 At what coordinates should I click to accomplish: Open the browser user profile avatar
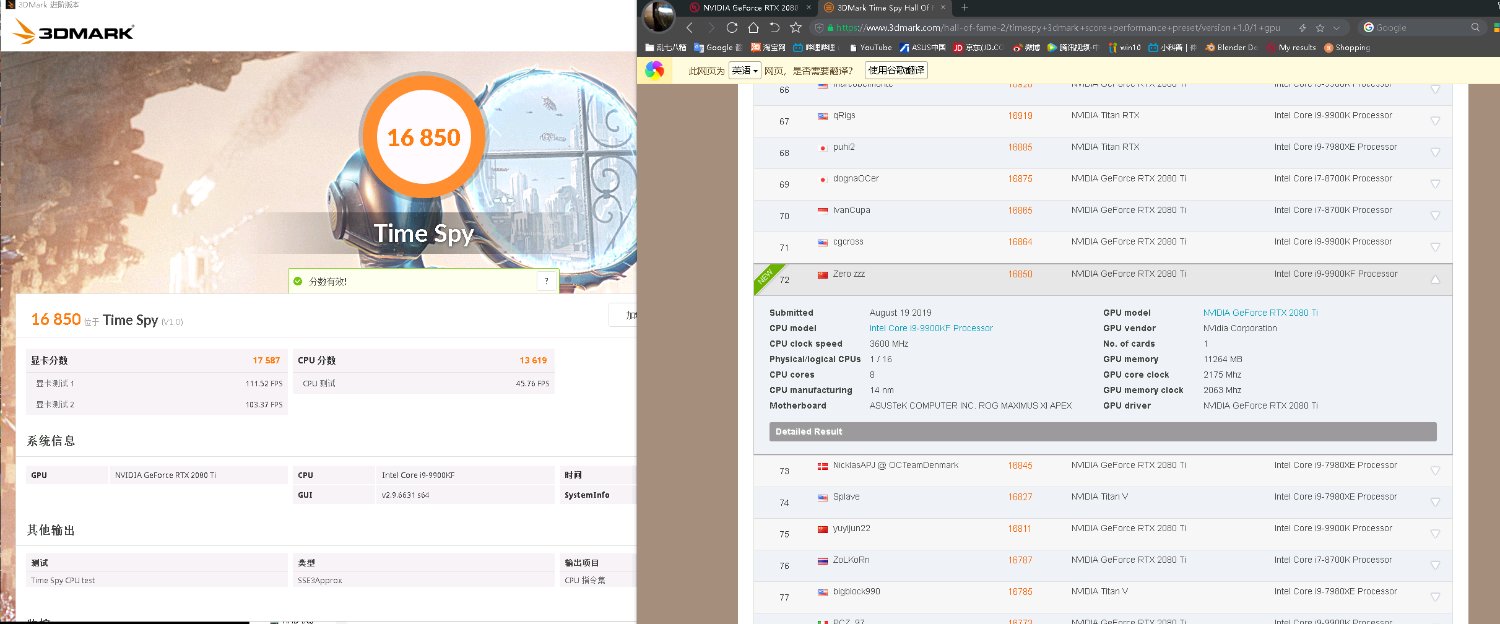(x=658, y=15)
